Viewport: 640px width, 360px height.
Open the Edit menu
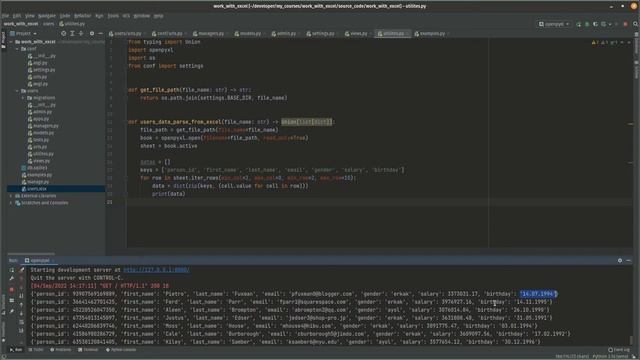tap(17, 16)
